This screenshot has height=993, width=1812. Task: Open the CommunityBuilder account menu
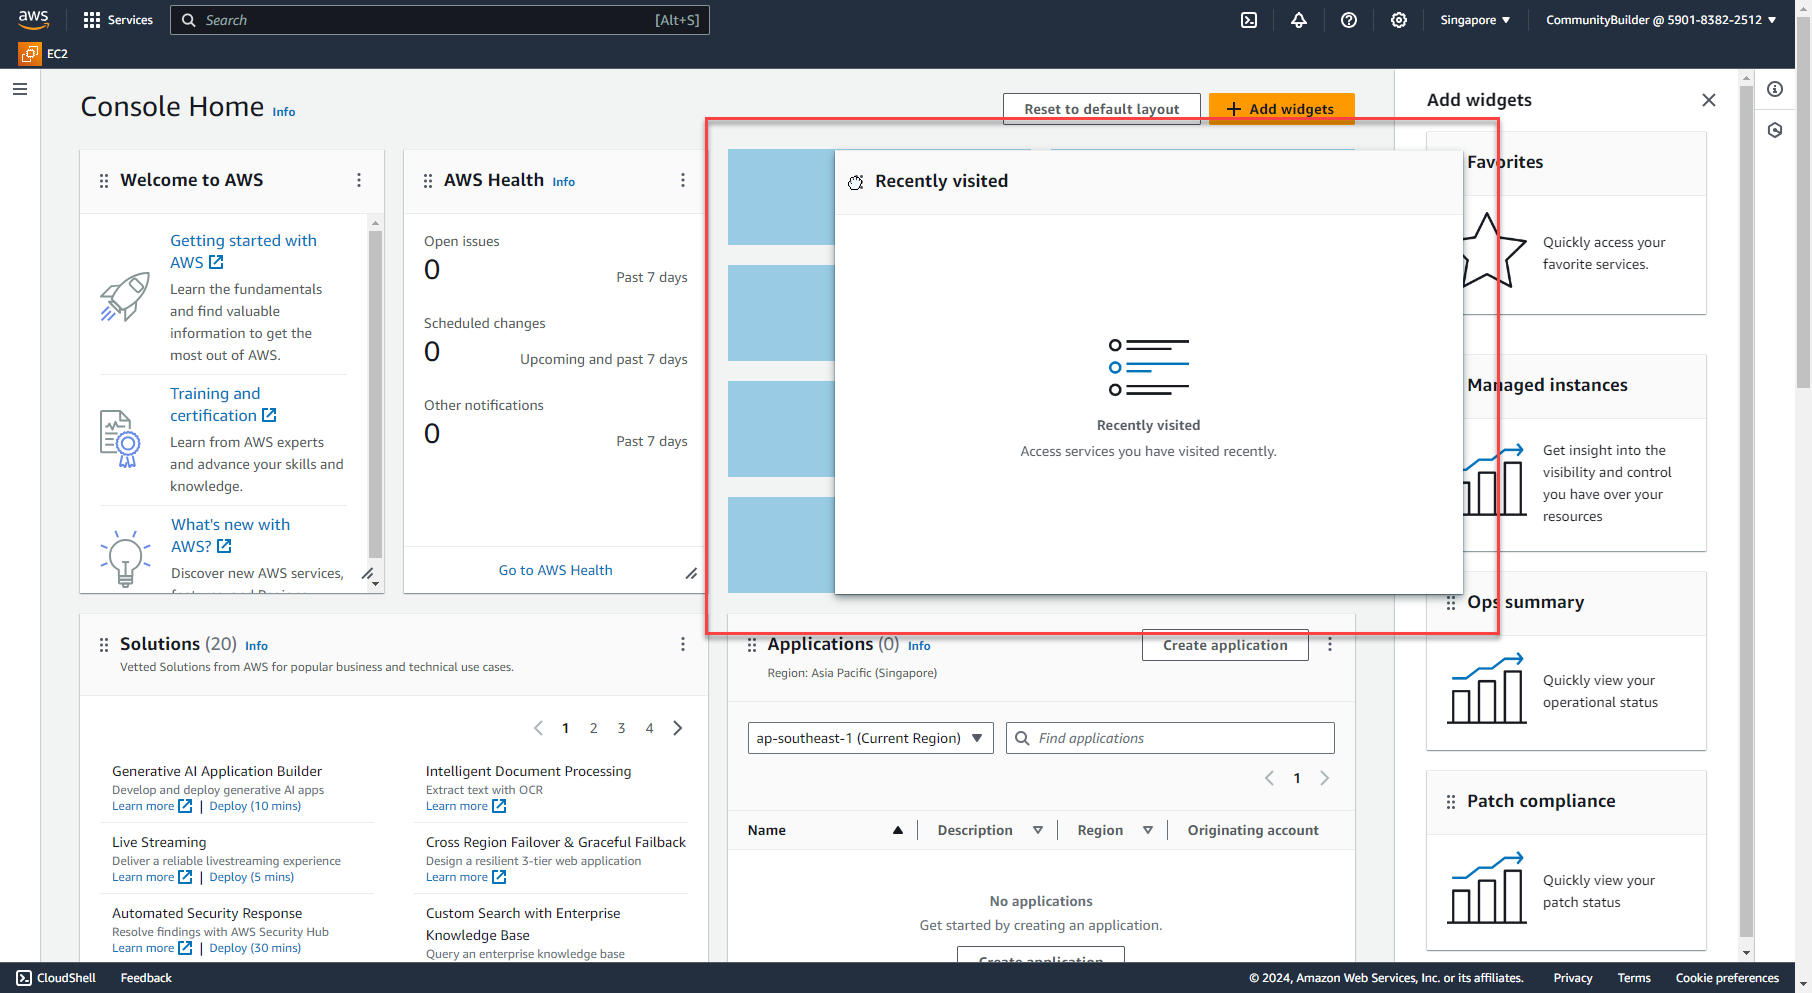(x=1661, y=20)
